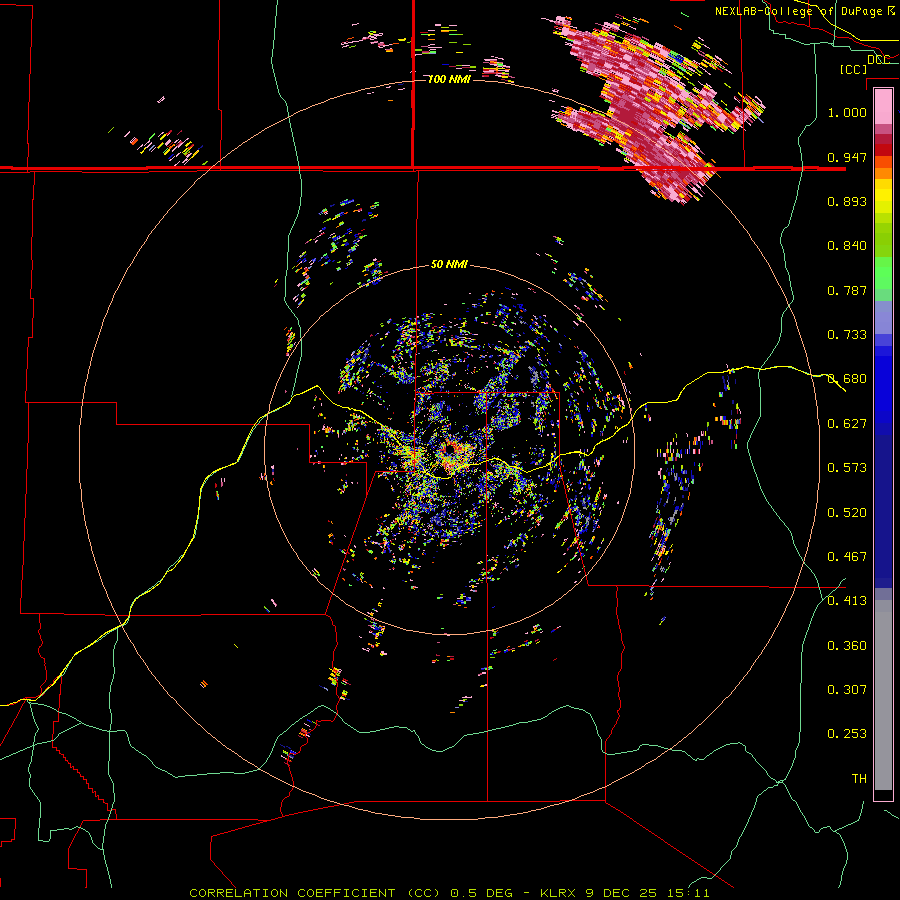
Task: Click the 100 NMI range ring label
Action: [449, 79]
